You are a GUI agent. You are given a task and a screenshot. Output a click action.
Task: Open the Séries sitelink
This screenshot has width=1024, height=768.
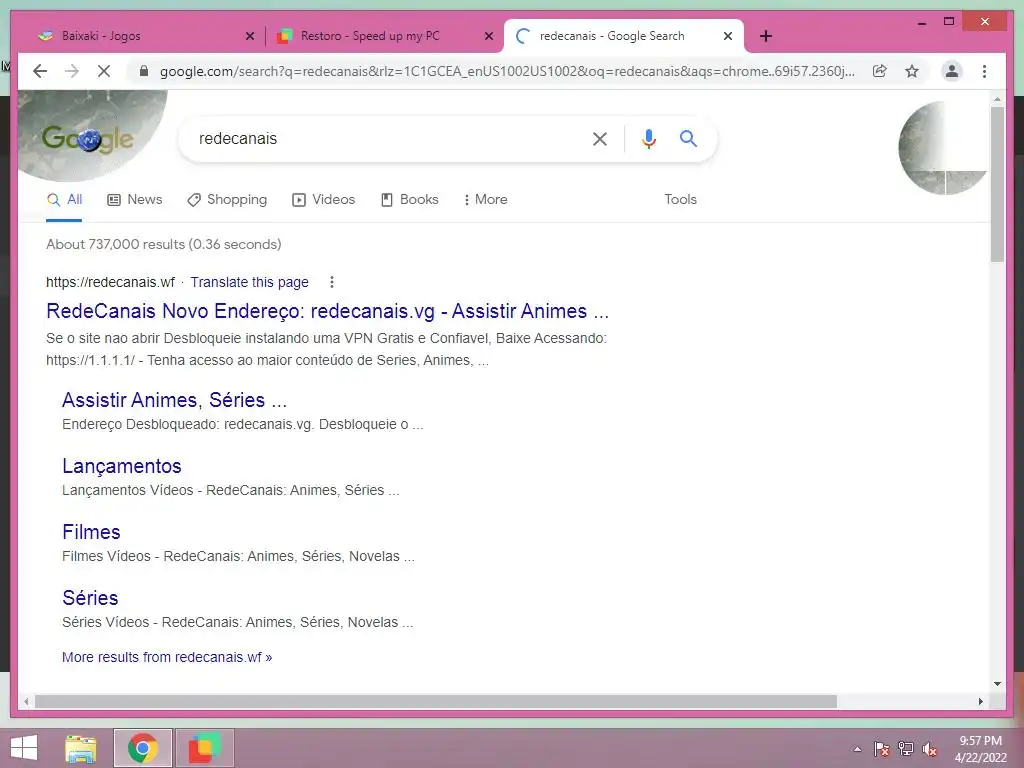pos(90,598)
